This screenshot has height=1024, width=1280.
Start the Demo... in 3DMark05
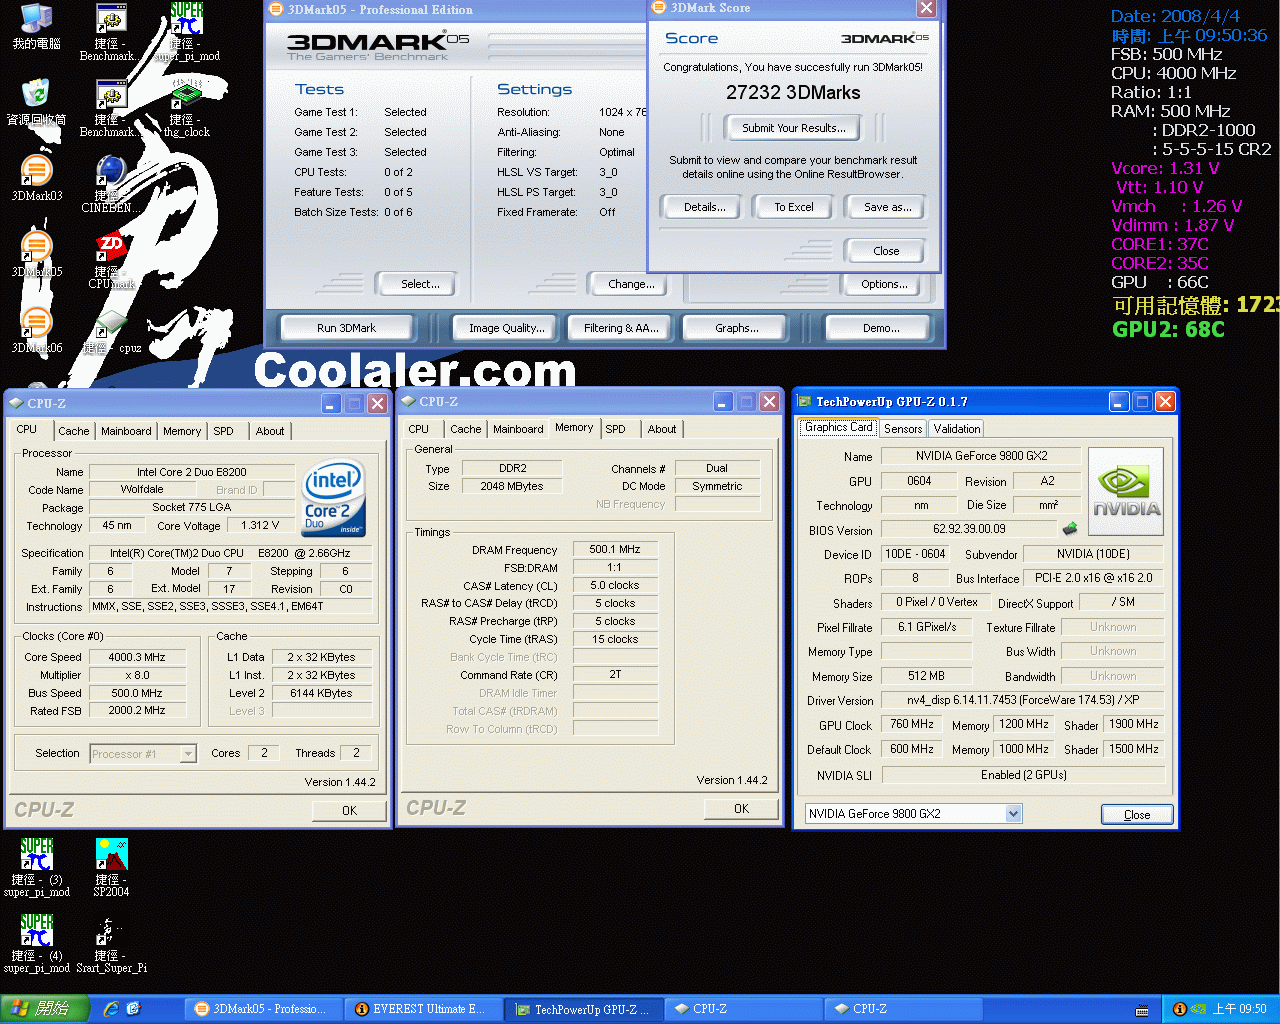click(x=881, y=328)
